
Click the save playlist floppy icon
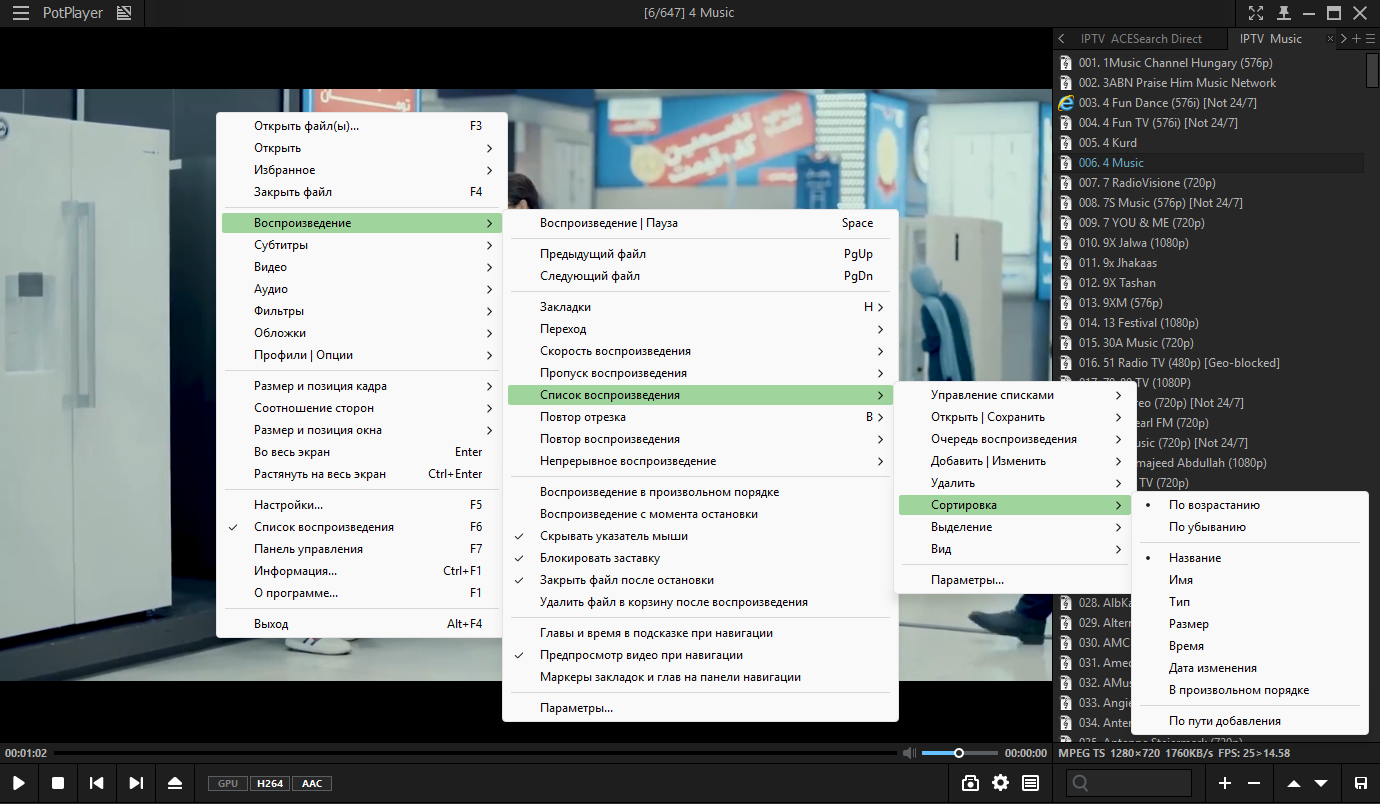pyautogui.click(x=1361, y=783)
